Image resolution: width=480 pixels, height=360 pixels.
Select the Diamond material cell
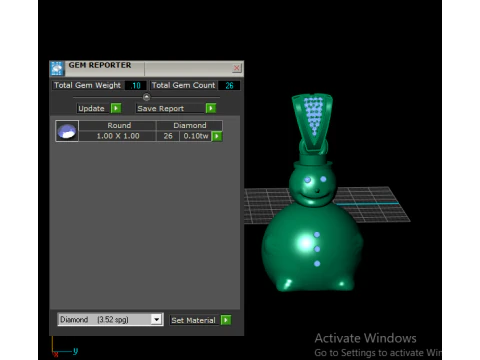pos(190,125)
